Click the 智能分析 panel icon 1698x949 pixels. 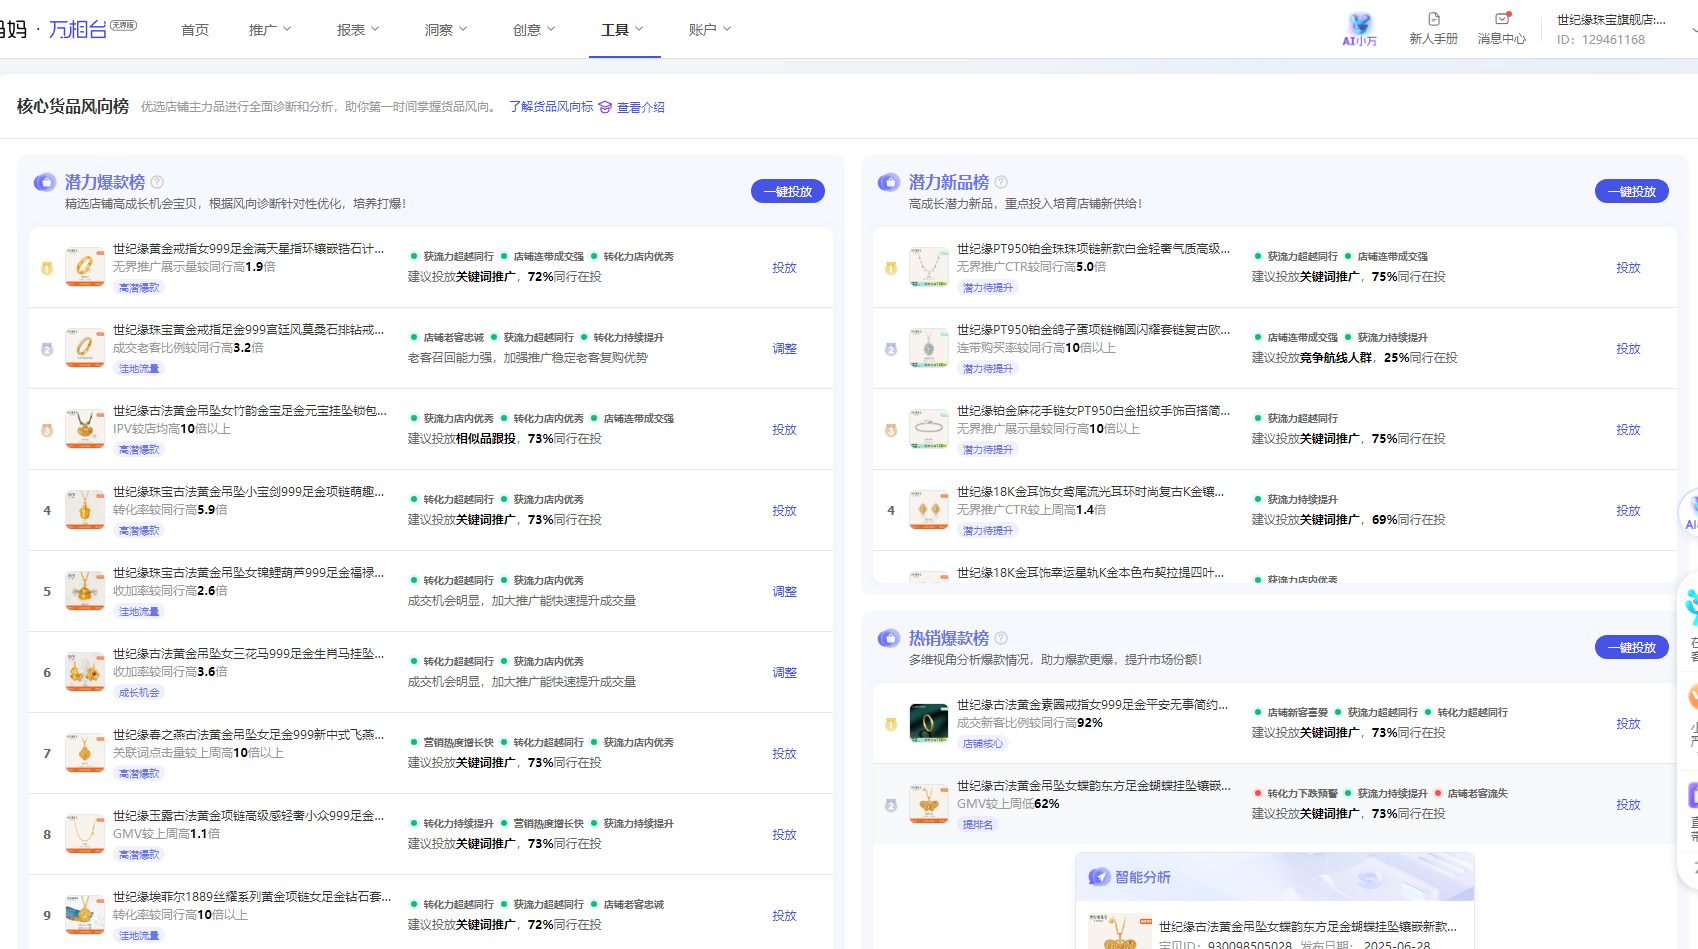[x=1099, y=877]
